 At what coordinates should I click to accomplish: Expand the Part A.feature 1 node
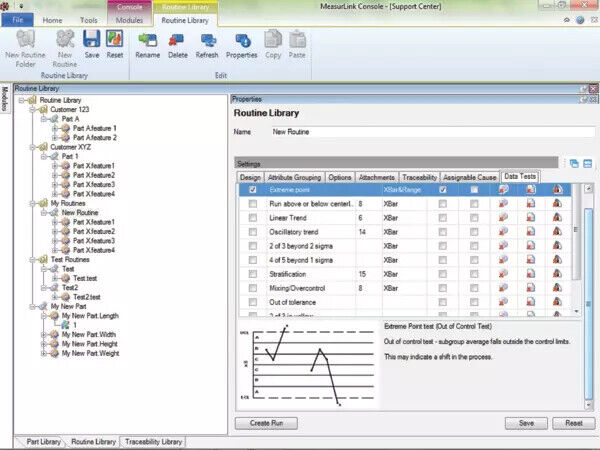(55, 128)
